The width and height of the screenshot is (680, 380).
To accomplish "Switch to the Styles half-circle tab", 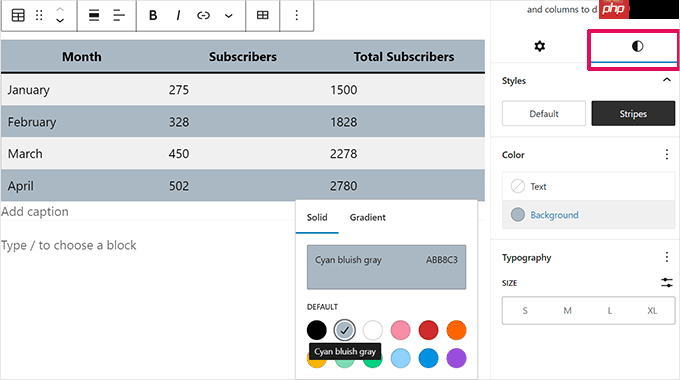I will click(x=637, y=46).
